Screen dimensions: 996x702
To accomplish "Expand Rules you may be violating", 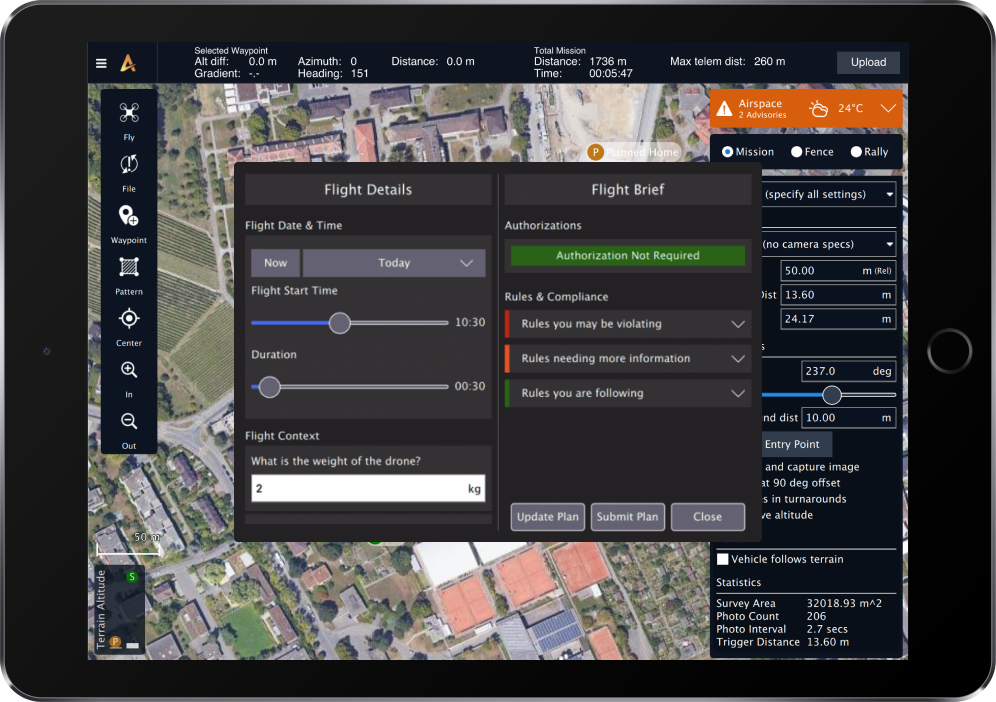I will 628,324.
